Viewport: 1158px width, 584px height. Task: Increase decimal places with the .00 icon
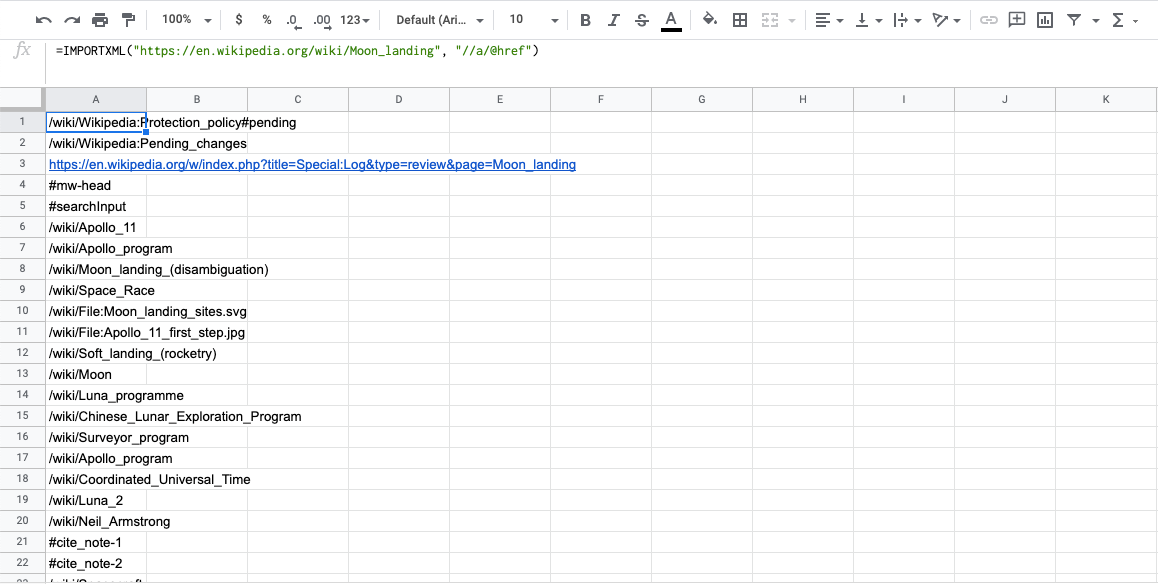tap(322, 21)
